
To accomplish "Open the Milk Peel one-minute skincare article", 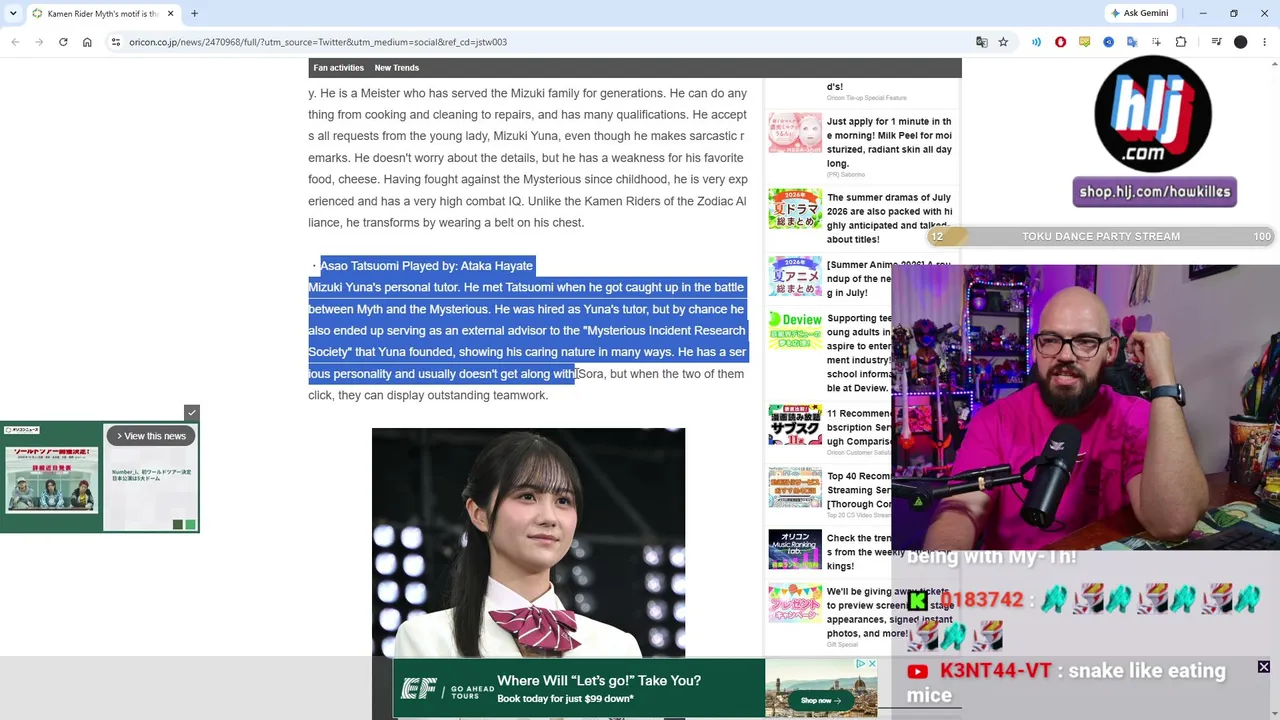I will [x=889, y=143].
